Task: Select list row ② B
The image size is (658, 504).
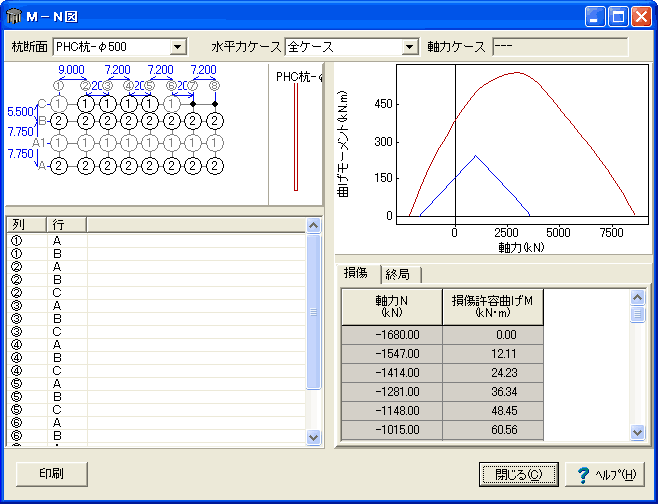Action: 156,280
